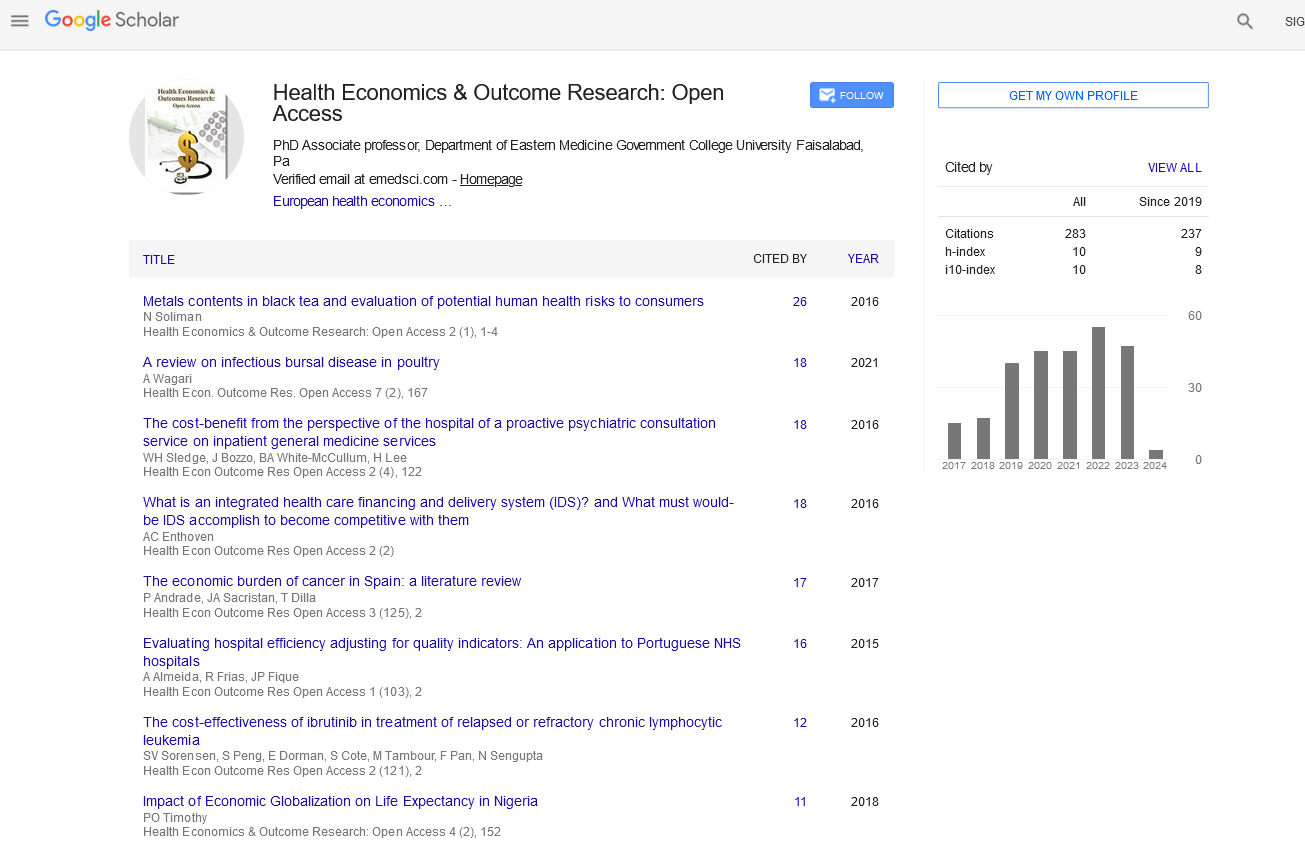Click the 'Since 2019' column header
Image resolution: width=1305 pixels, height=848 pixels.
coord(1170,202)
